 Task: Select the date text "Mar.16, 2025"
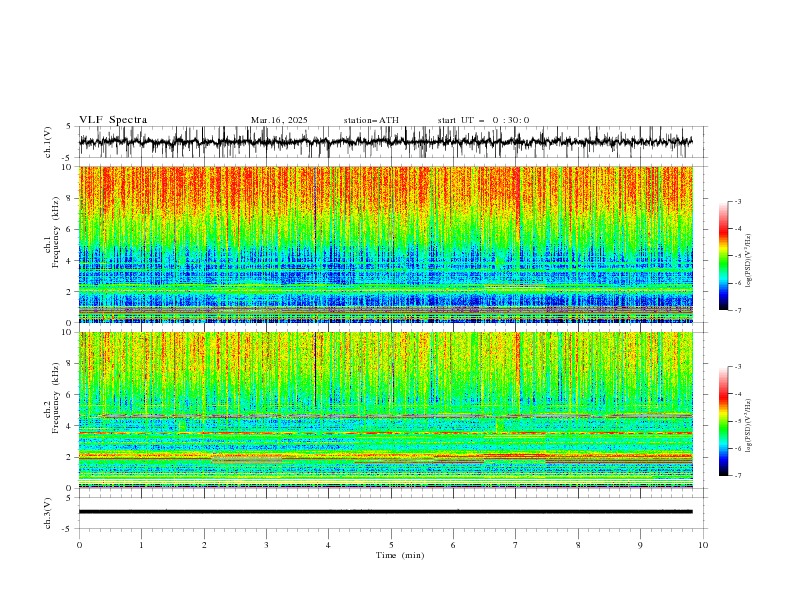pos(279,120)
